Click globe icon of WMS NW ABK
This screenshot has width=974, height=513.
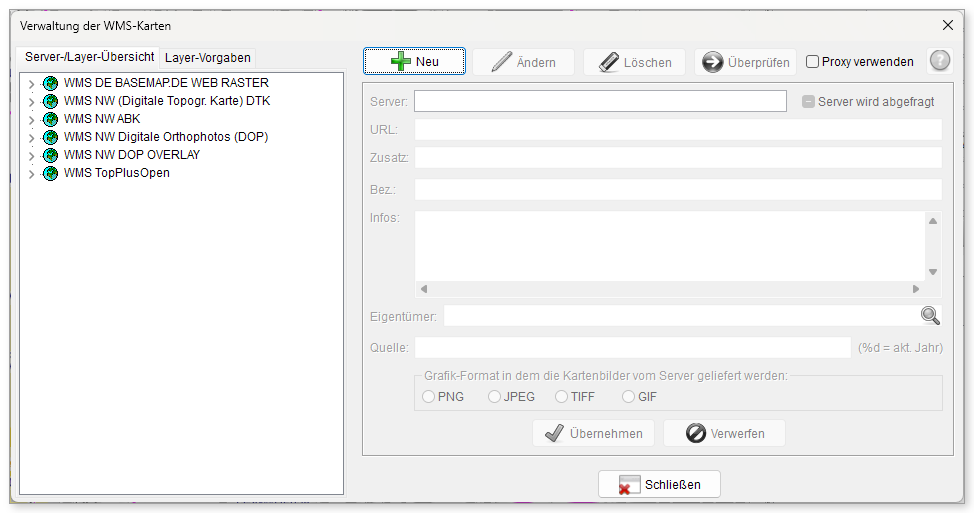point(50,119)
